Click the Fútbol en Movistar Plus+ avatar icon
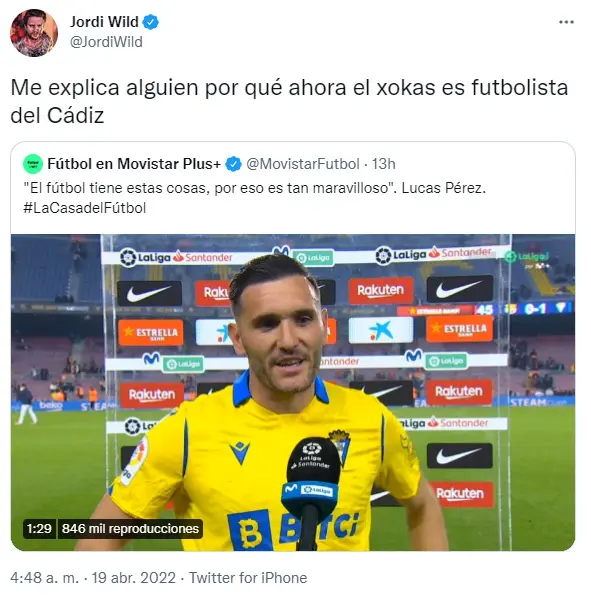This screenshot has height=599, width=591. (x=33, y=164)
